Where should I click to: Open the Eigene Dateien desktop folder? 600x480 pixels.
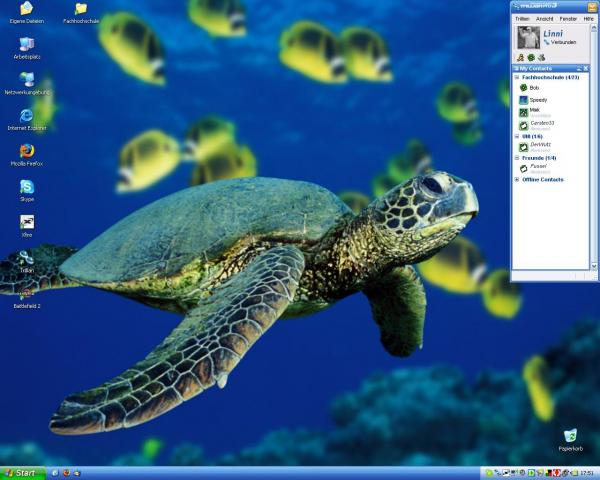pyautogui.click(x=26, y=12)
